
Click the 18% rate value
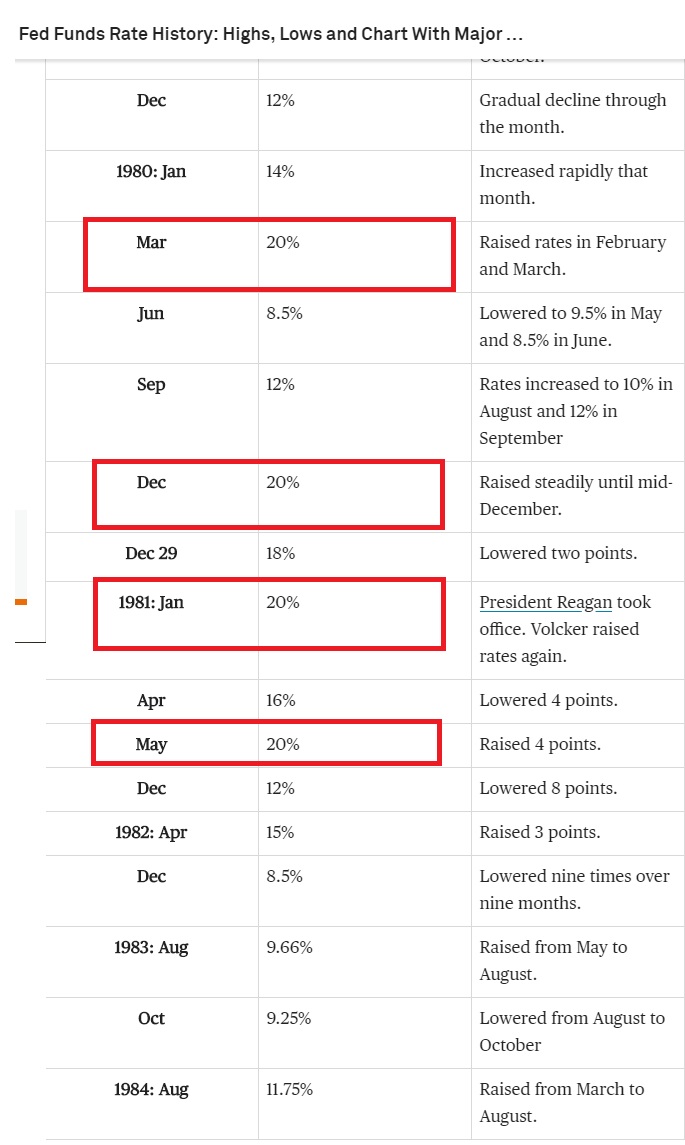[x=280, y=554]
